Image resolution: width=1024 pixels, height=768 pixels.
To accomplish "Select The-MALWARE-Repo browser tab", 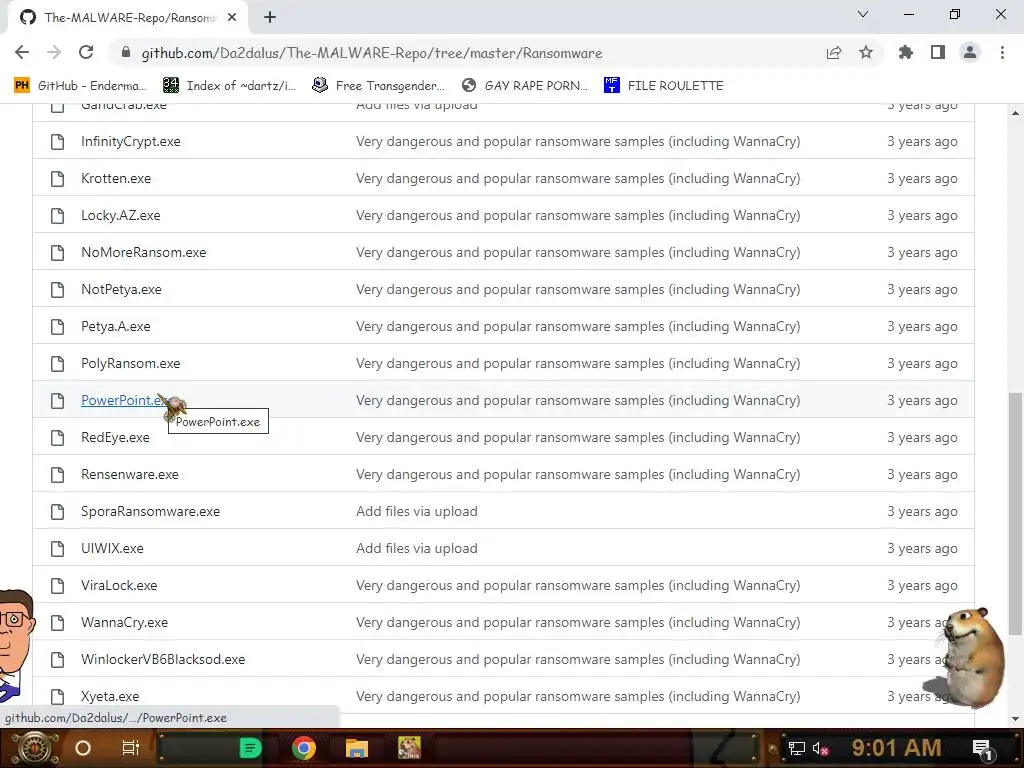I will click(127, 18).
